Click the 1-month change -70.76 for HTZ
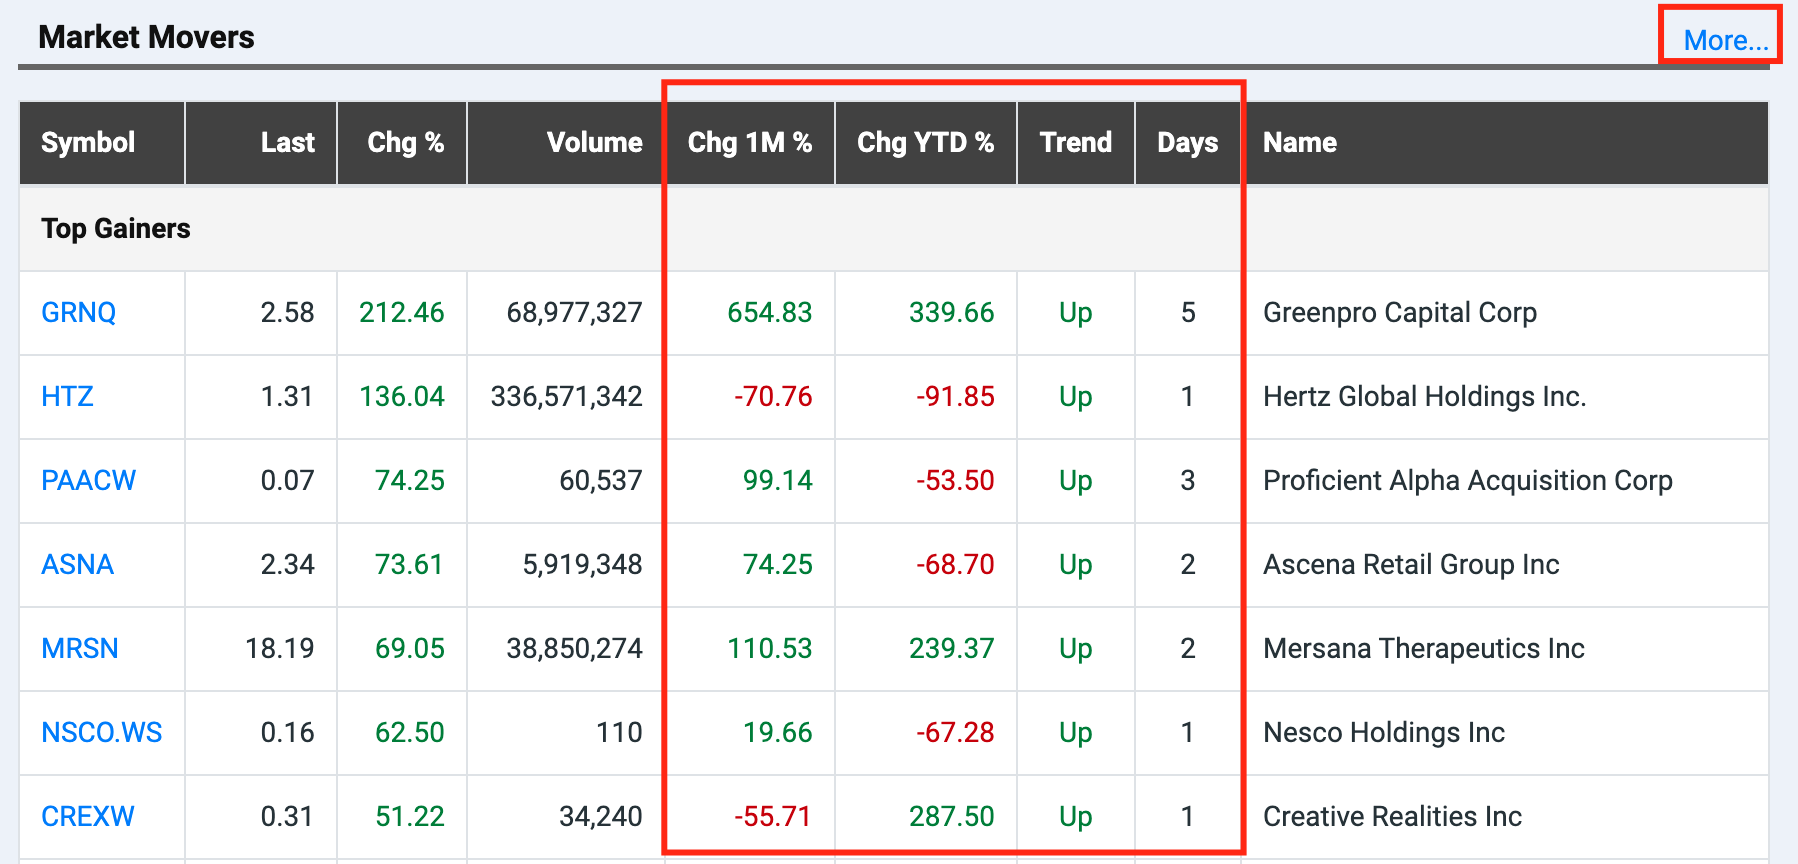This screenshot has width=1798, height=864. click(x=773, y=397)
